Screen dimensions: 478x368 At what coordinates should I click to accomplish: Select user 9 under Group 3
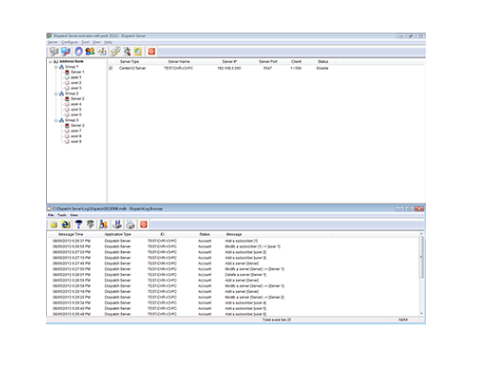coord(76,141)
